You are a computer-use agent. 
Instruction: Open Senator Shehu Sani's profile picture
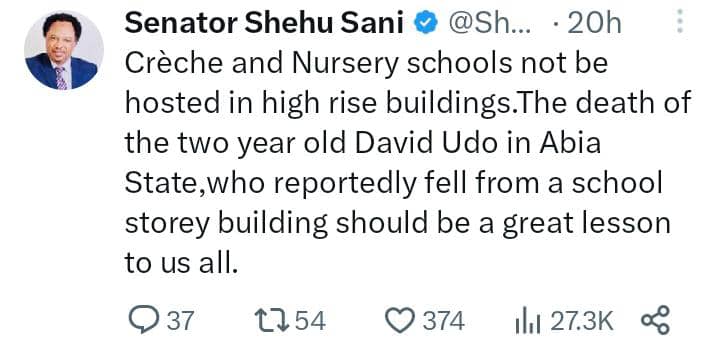pos(64,51)
